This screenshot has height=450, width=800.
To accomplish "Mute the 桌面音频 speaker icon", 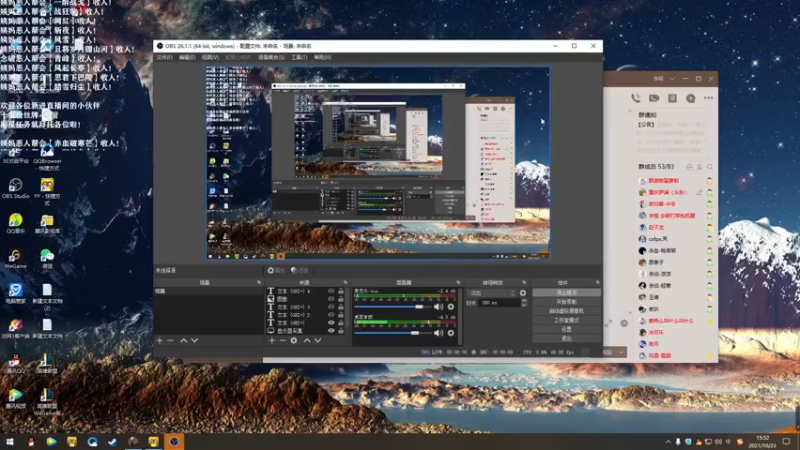I will (x=438, y=333).
